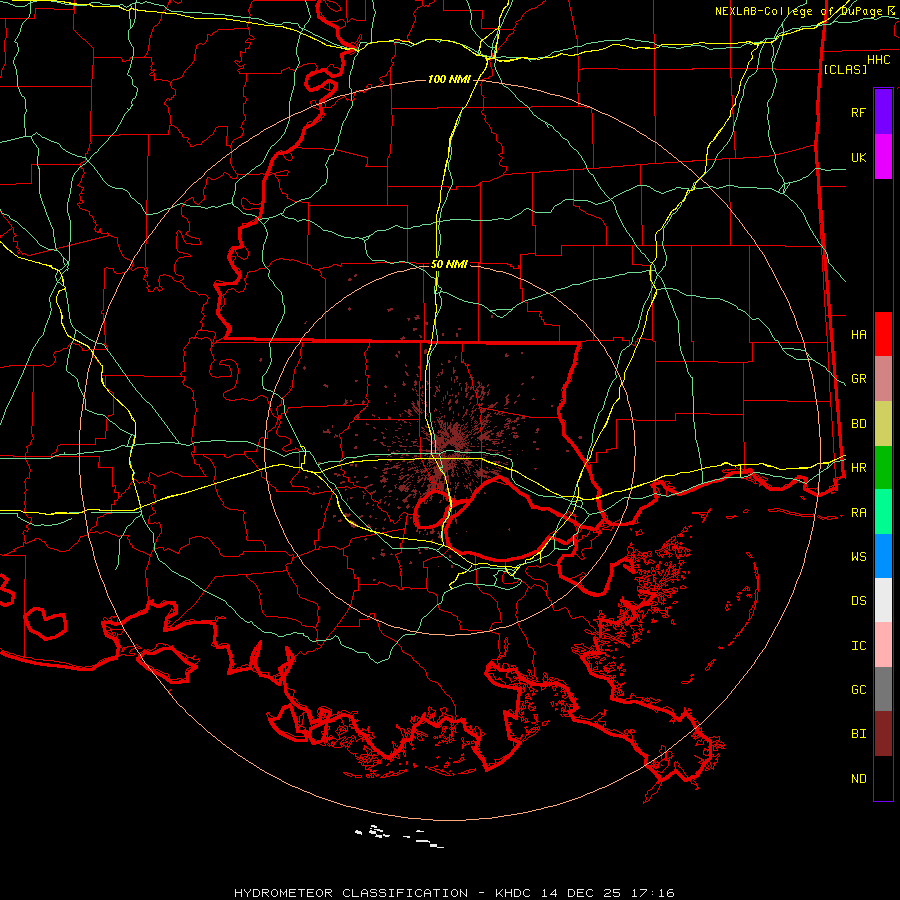Select the BD legend label
This screenshot has height=900, width=900.
click(858, 424)
